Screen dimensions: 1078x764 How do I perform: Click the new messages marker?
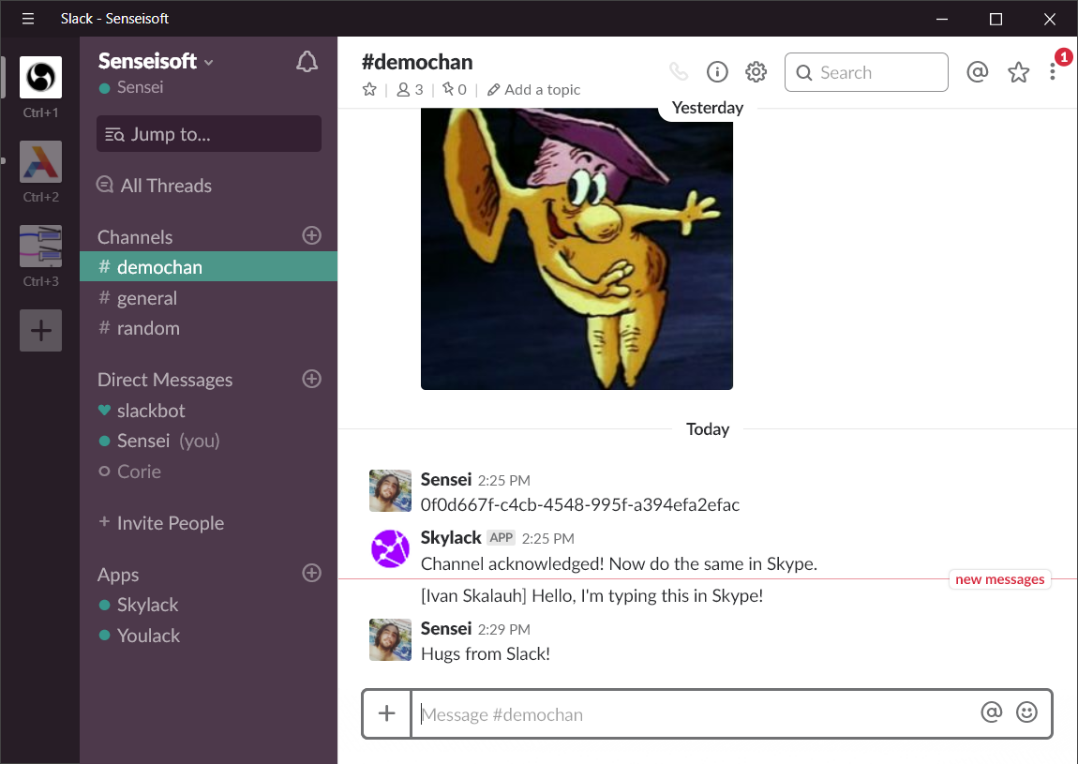pyautogui.click(x=1000, y=579)
